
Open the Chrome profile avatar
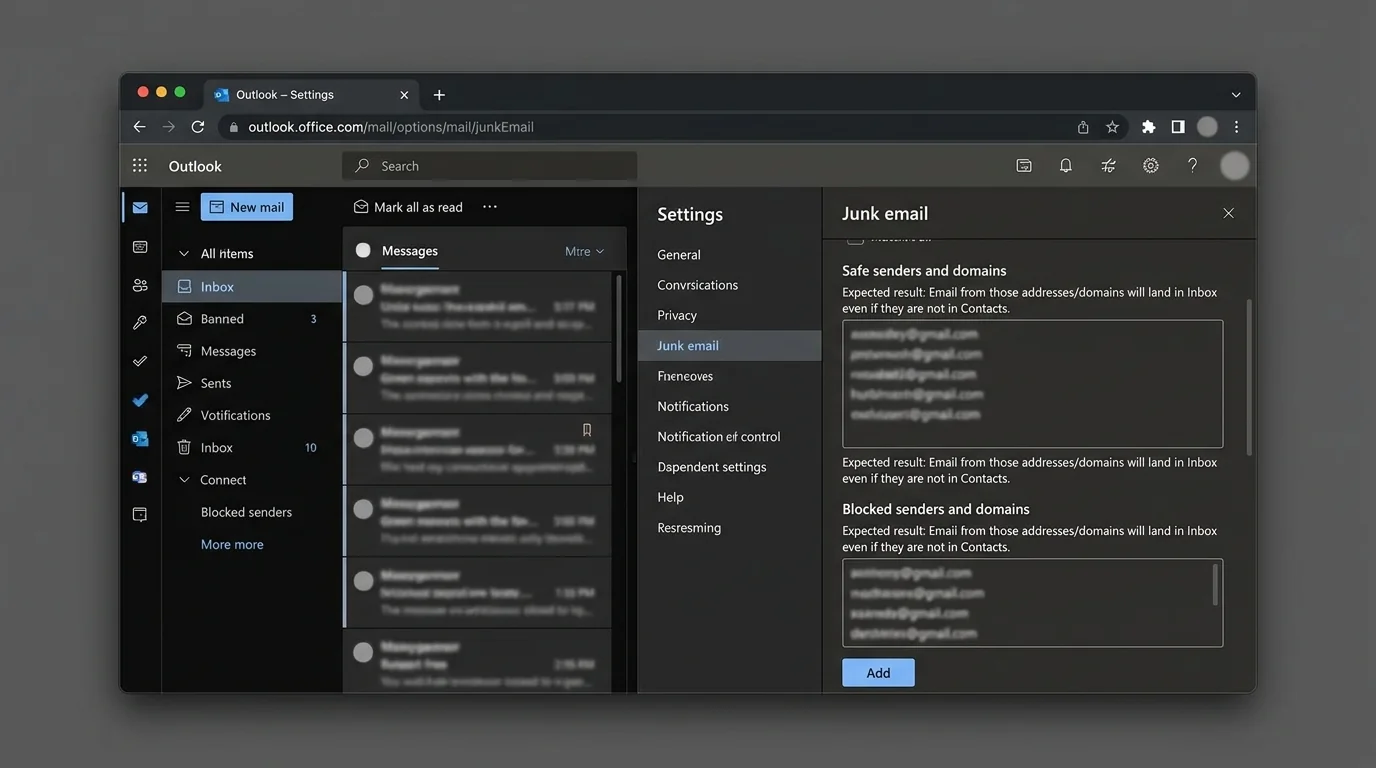pyautogui.click(x=1207, y=127)
